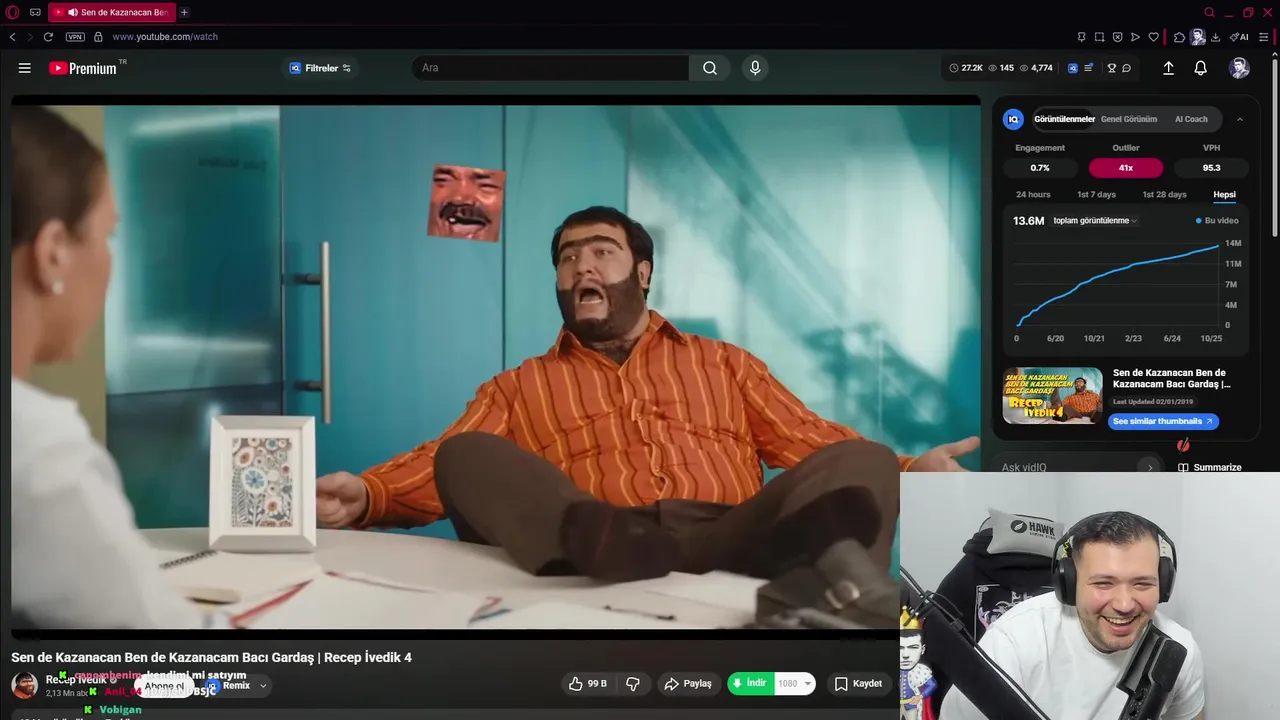View site security via padlock icon
Viewport: 1280px width, 720px height.
98,37
